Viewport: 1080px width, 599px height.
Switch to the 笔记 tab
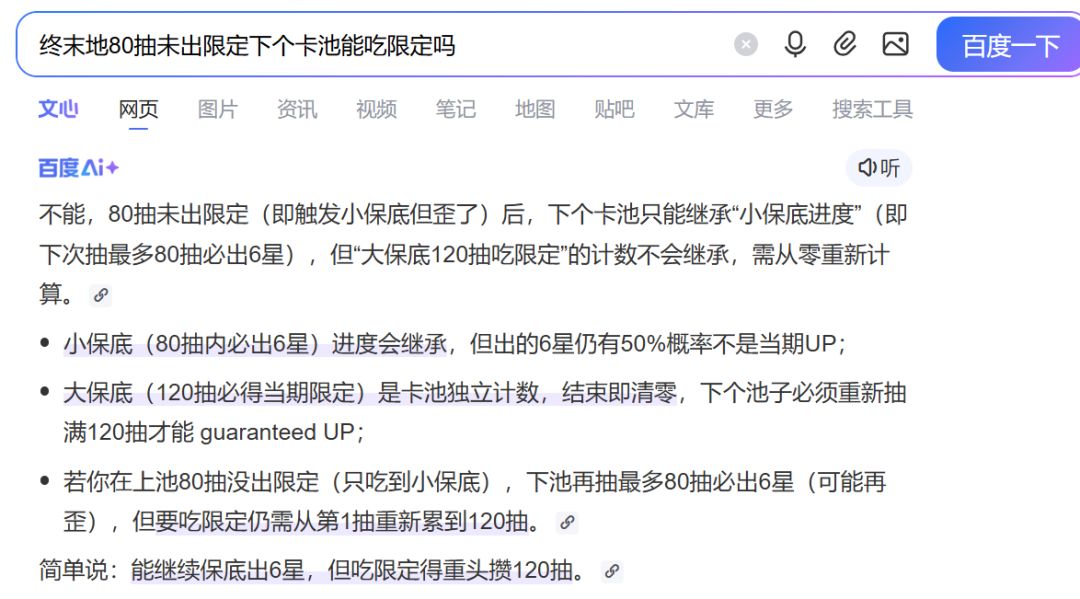(x=455, y=109)
